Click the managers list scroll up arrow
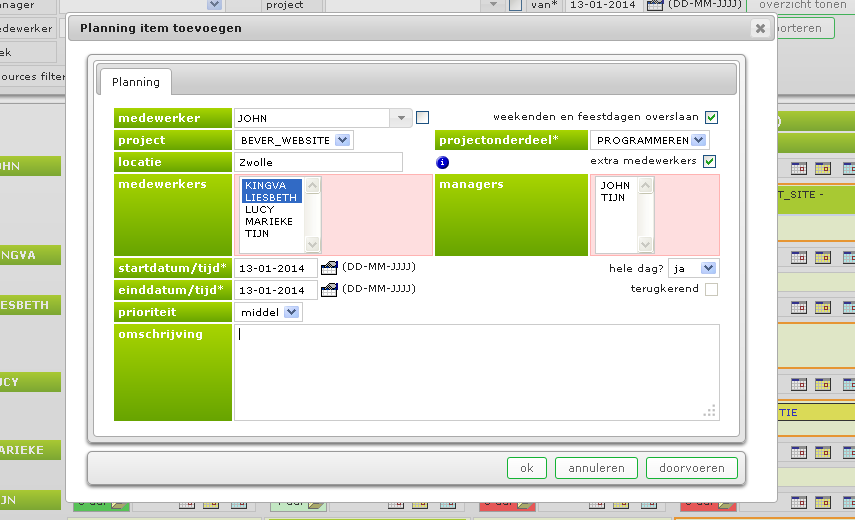 (x=646, y=185)
